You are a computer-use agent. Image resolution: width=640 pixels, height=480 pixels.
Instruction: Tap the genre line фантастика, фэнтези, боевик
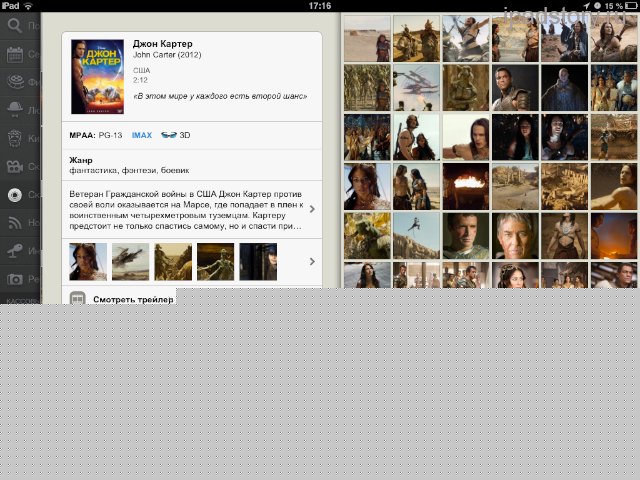pyautogui.click(x=129, y=171)
